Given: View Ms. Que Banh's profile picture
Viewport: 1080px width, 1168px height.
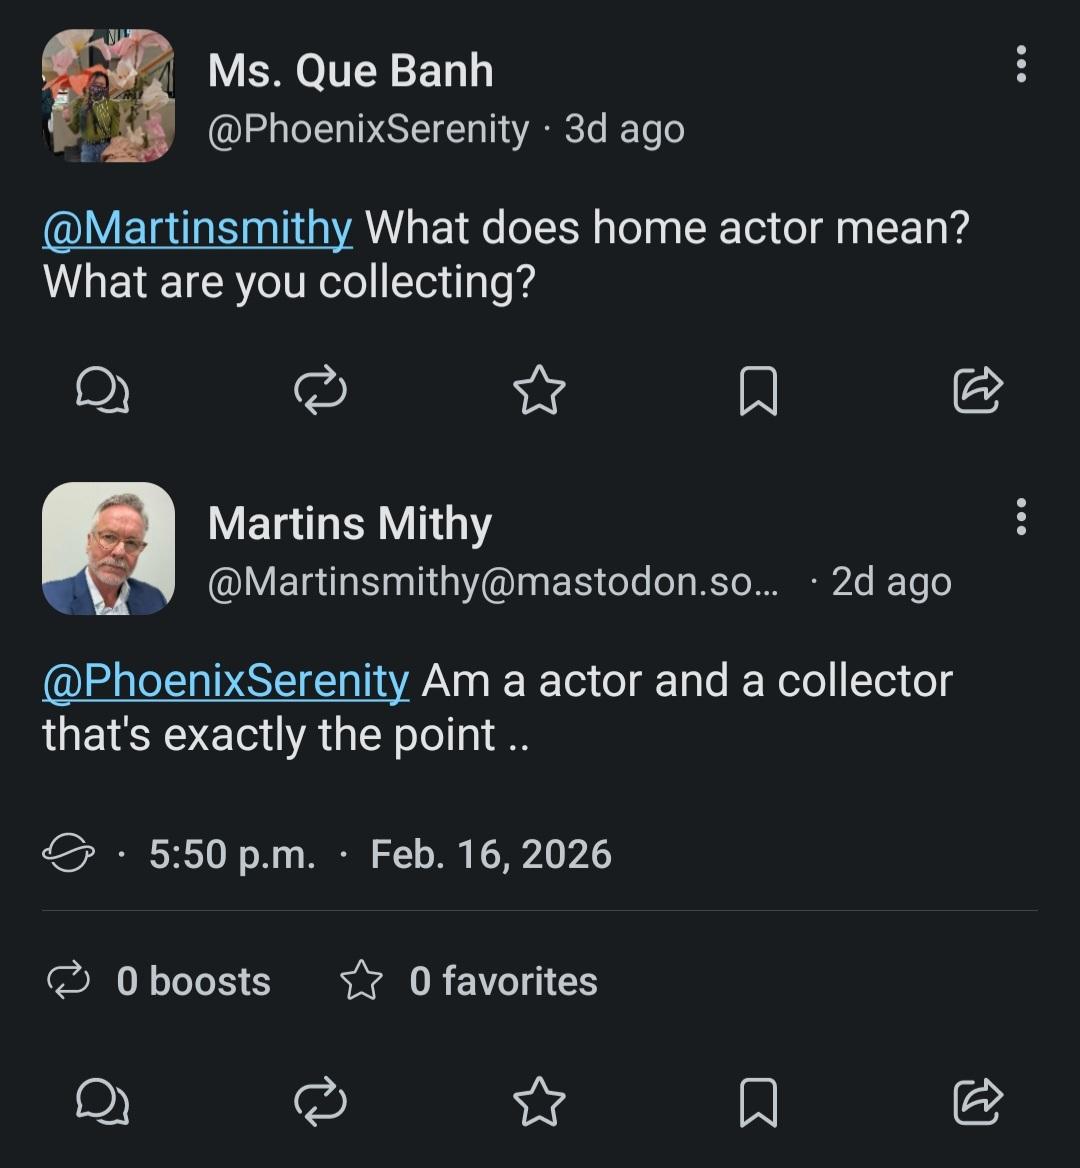Looking at the screenshot, I should click(x=108, y=96).
